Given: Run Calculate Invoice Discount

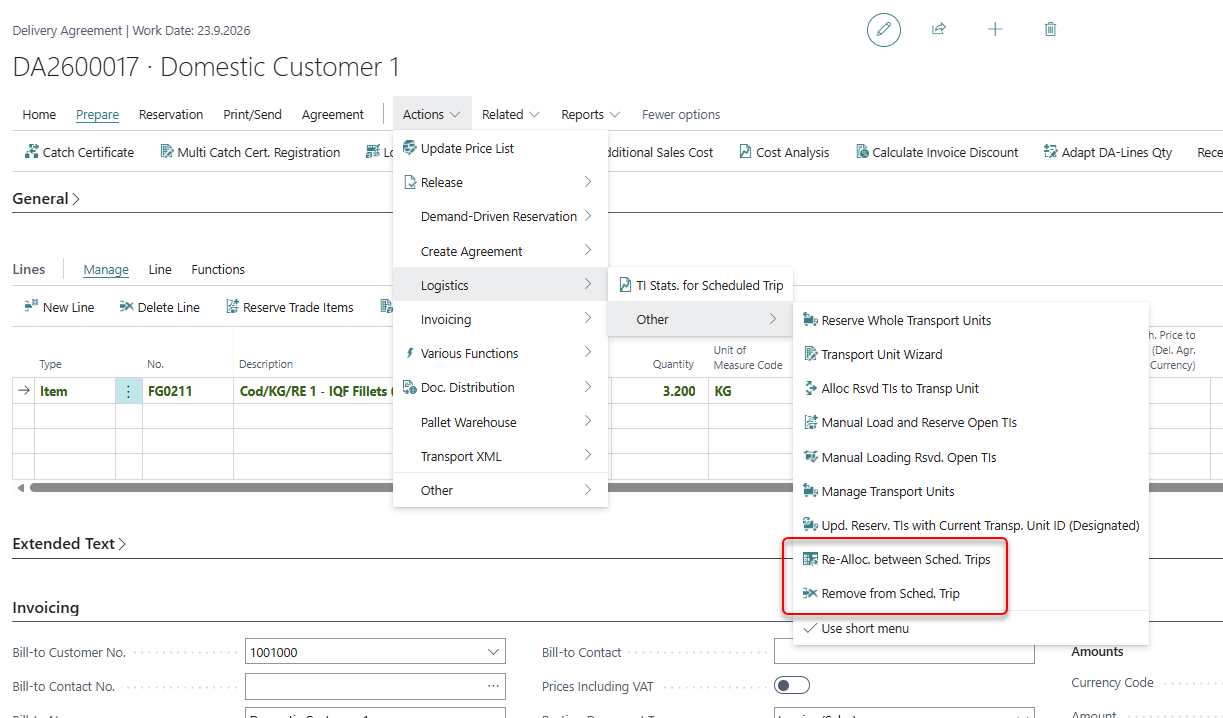Looking at the screenshot, I should (x=937, y=152).
